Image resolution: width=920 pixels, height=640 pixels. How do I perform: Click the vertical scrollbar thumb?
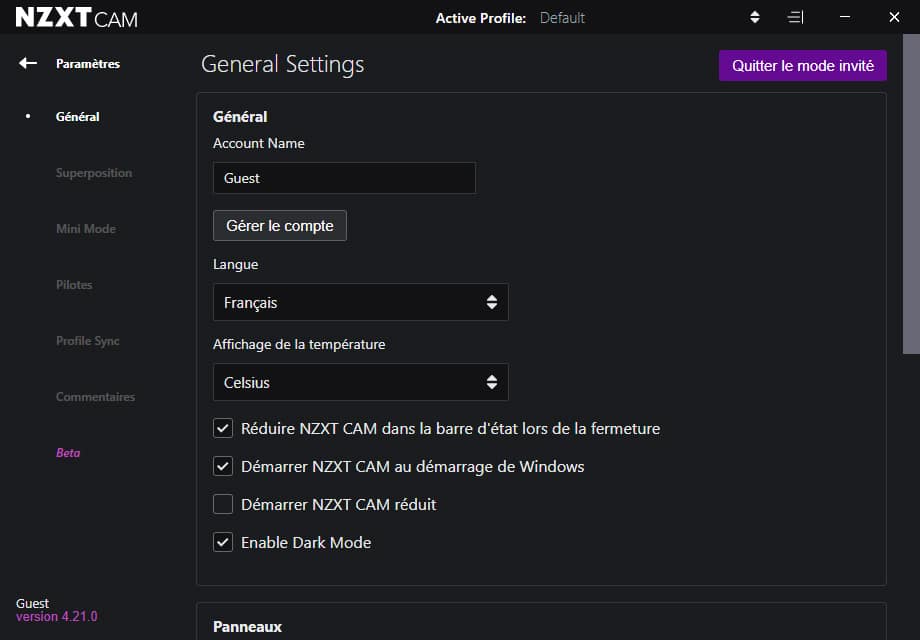click(911, 194)
